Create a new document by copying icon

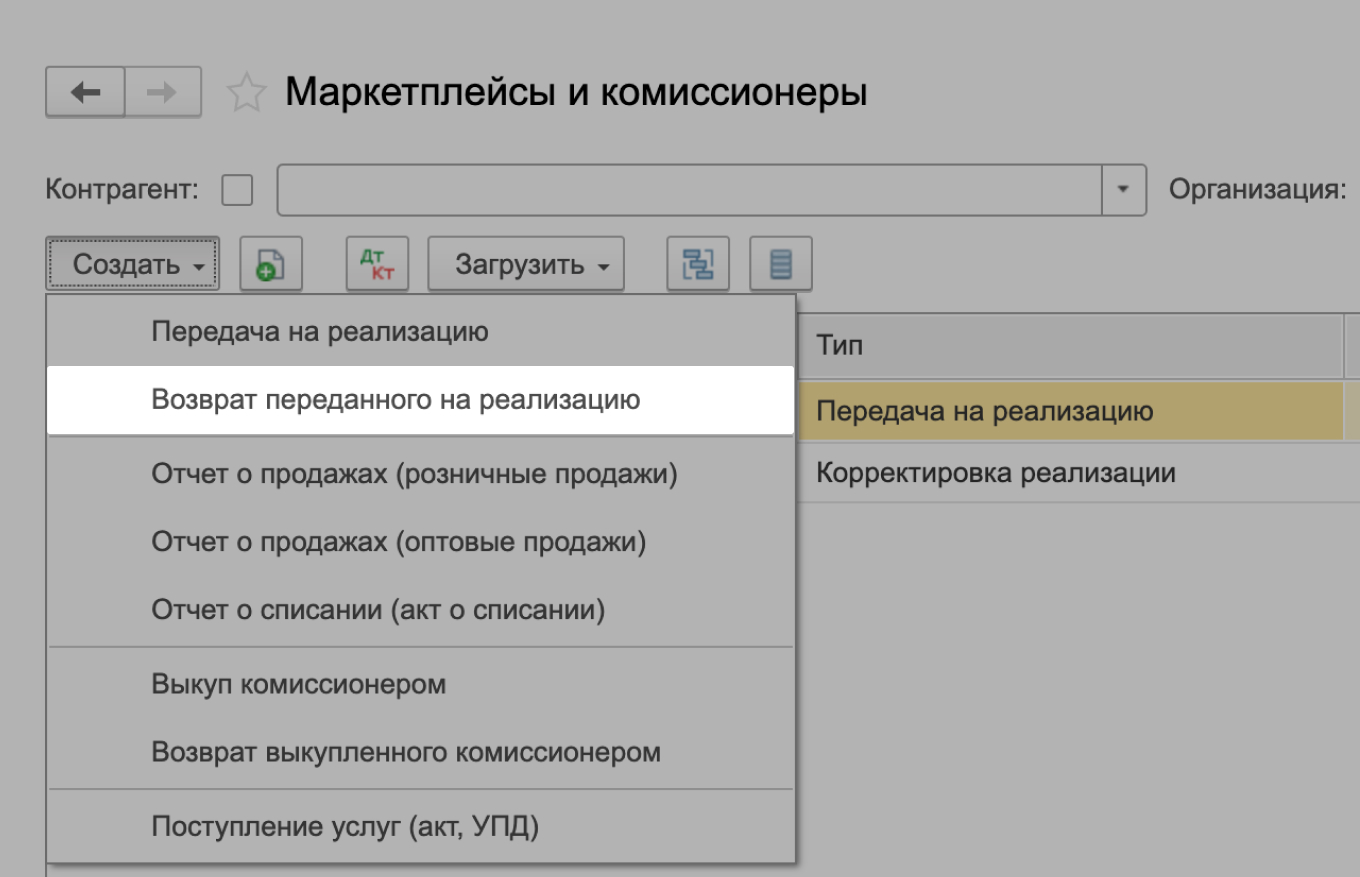(x=270, y=263)
